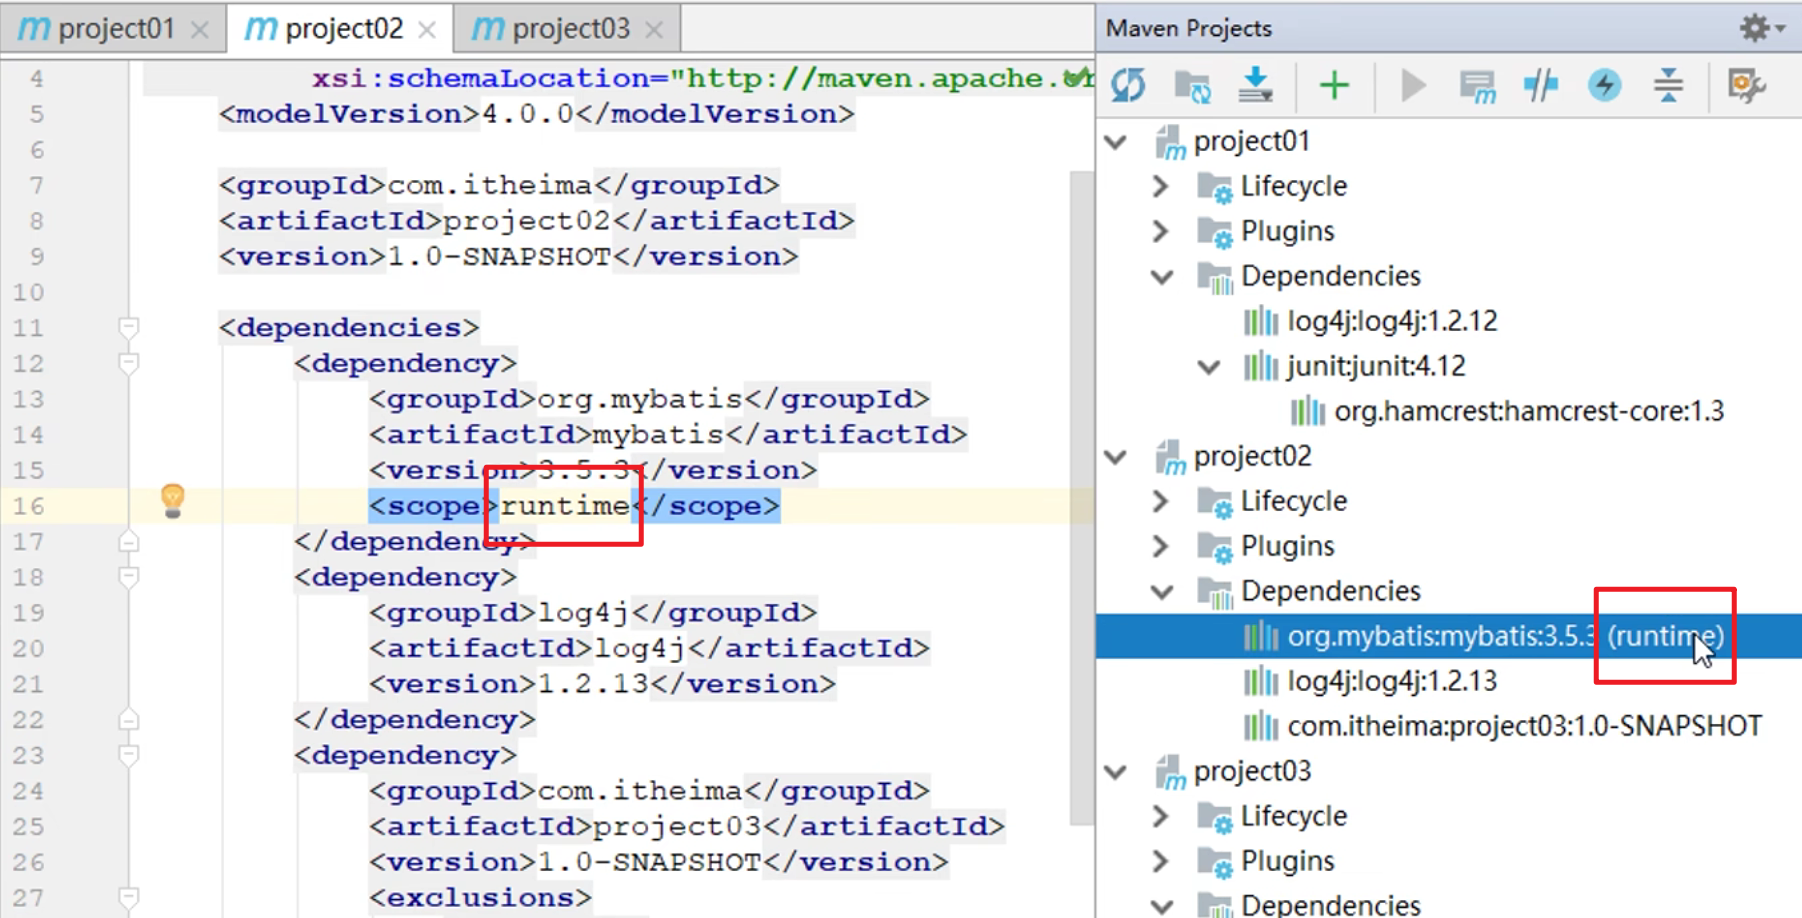Click project03 artifactId on line 25
This screenshot has height=918, width=1802.
point(677,827)
